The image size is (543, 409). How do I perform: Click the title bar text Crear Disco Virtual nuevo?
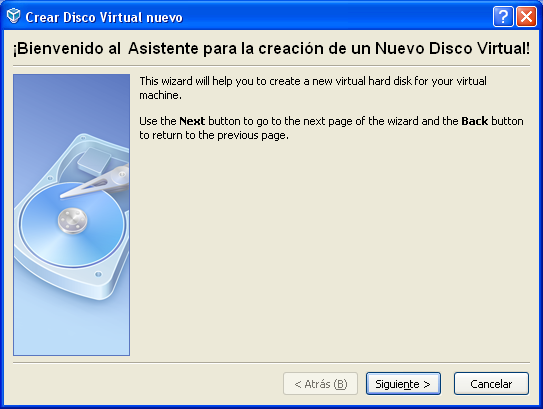pos(104,17)
